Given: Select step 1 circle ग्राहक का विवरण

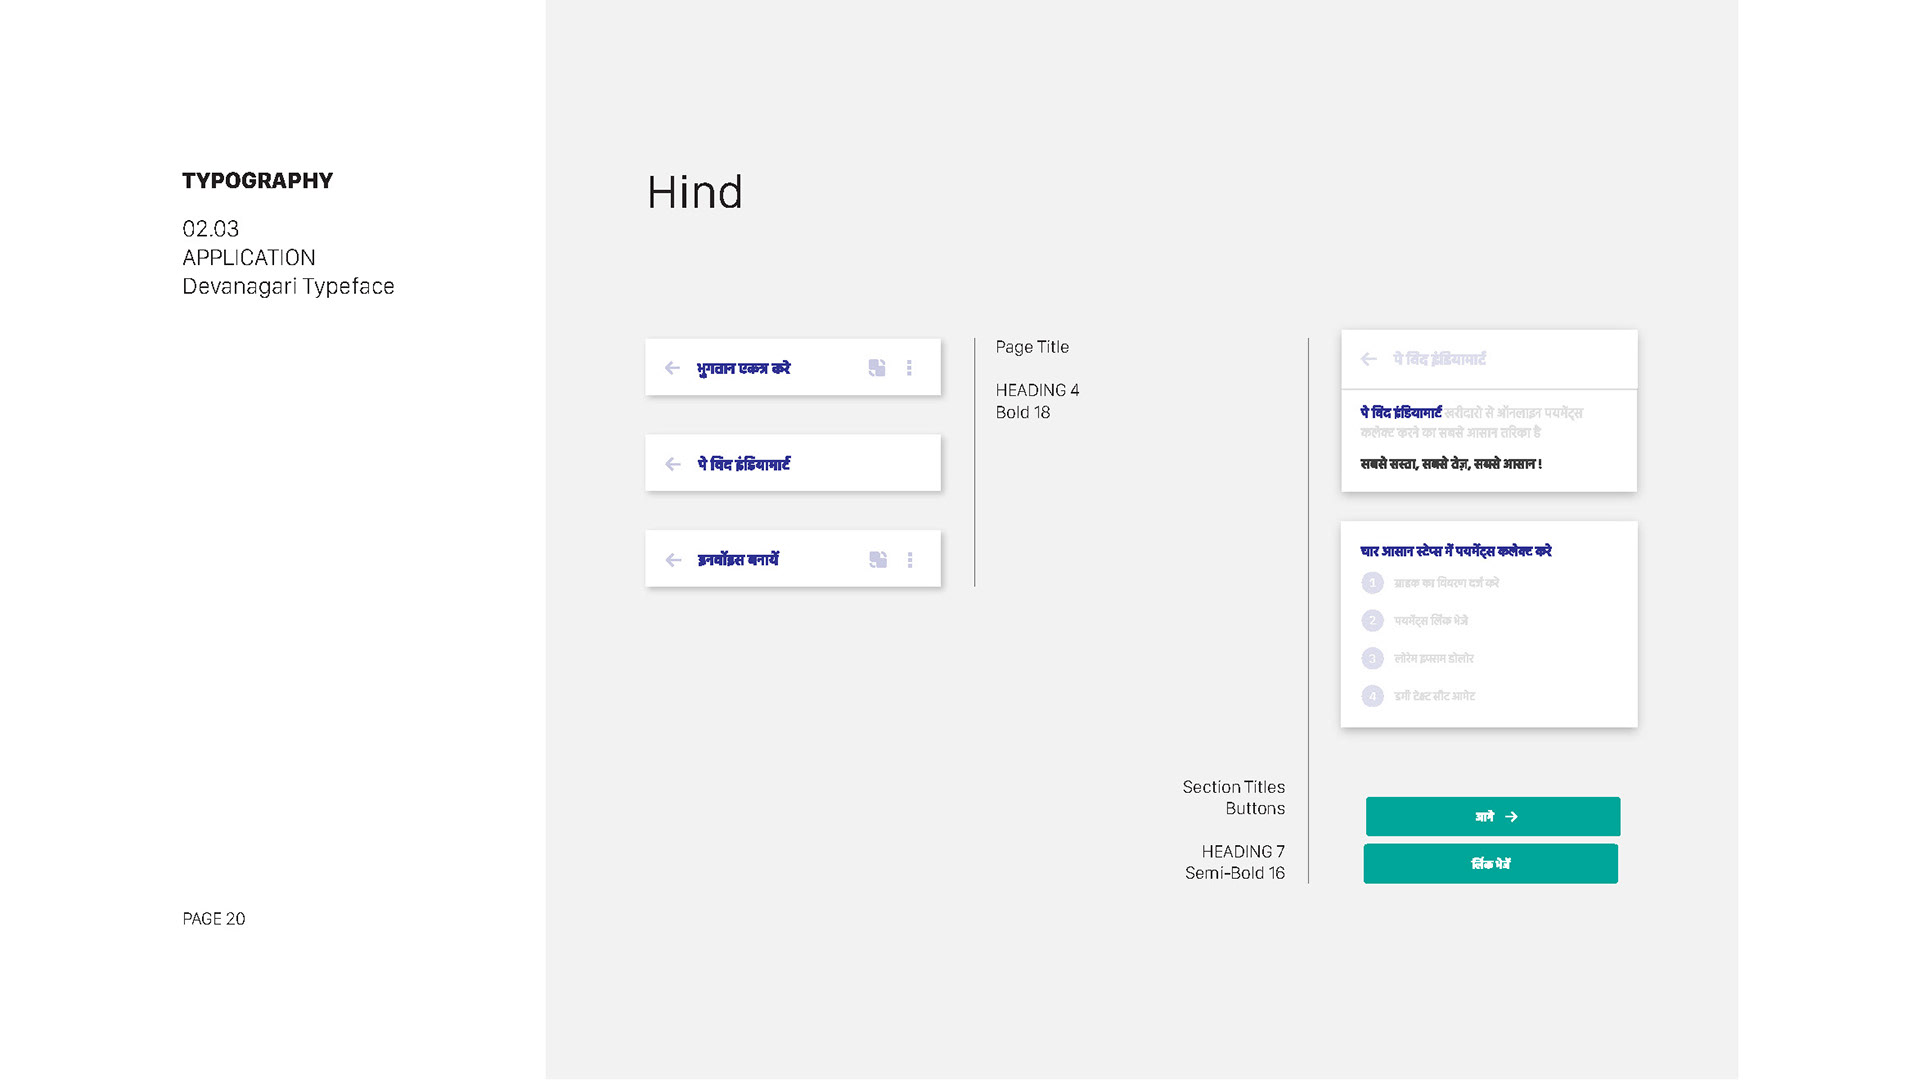Looking at the screenshot, I should 1372,583.
